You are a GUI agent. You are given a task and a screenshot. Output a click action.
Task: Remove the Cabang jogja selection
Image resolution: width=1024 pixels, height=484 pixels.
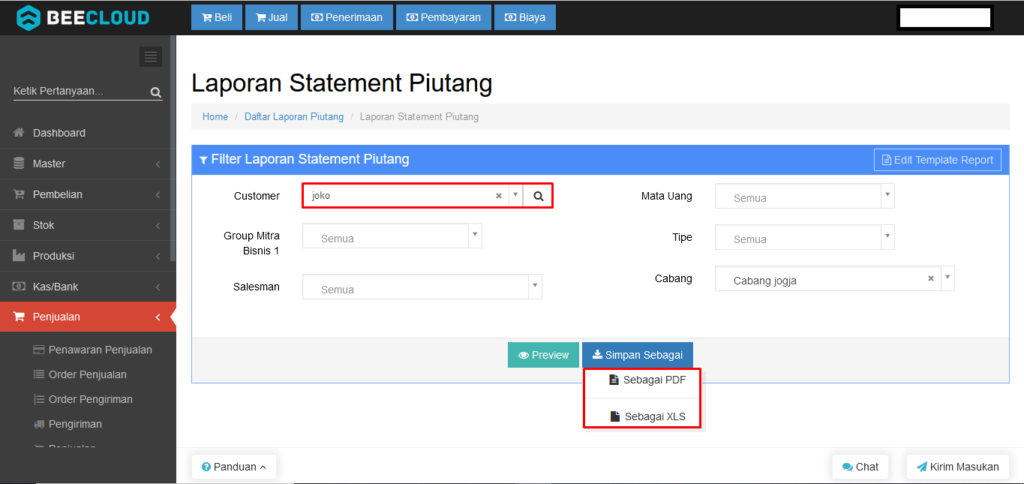(931, 280)
